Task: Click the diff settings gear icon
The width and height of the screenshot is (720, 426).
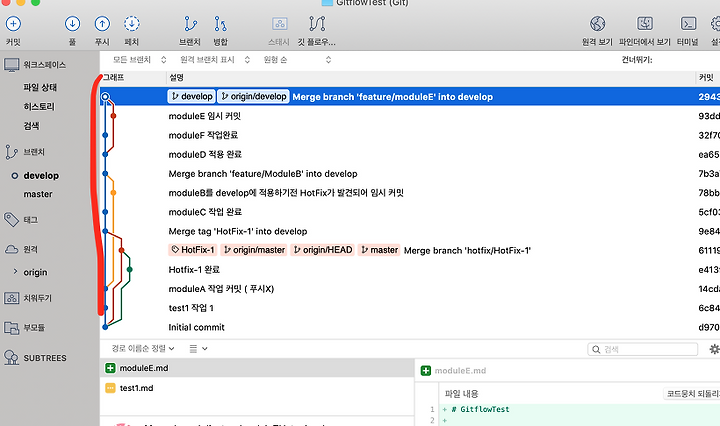Action: click(x=714, y=349)
